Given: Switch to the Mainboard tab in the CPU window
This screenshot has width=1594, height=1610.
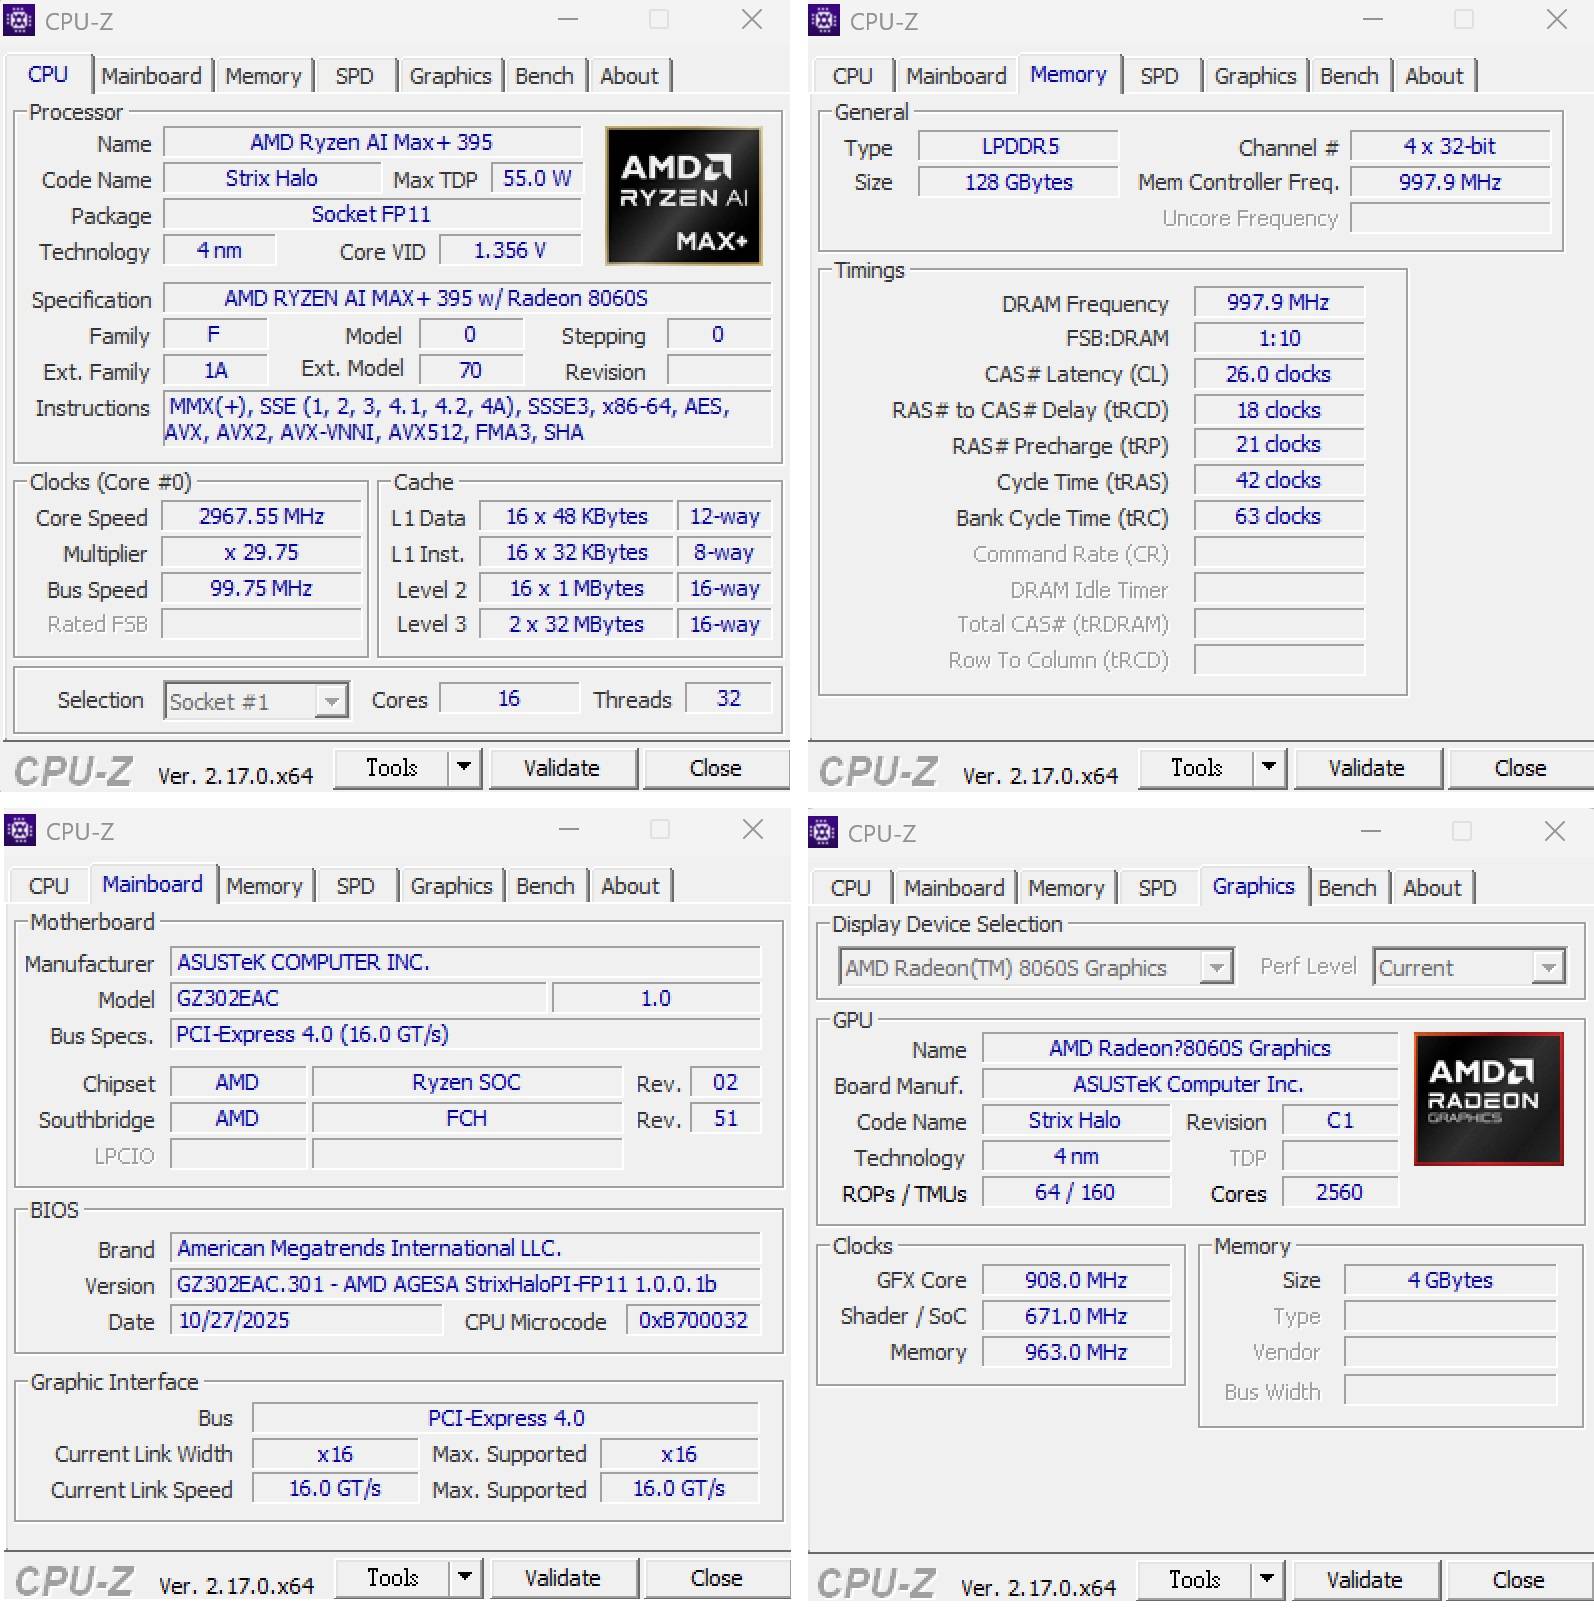Looking at the screenshot, I should click(x=151, y=76).
